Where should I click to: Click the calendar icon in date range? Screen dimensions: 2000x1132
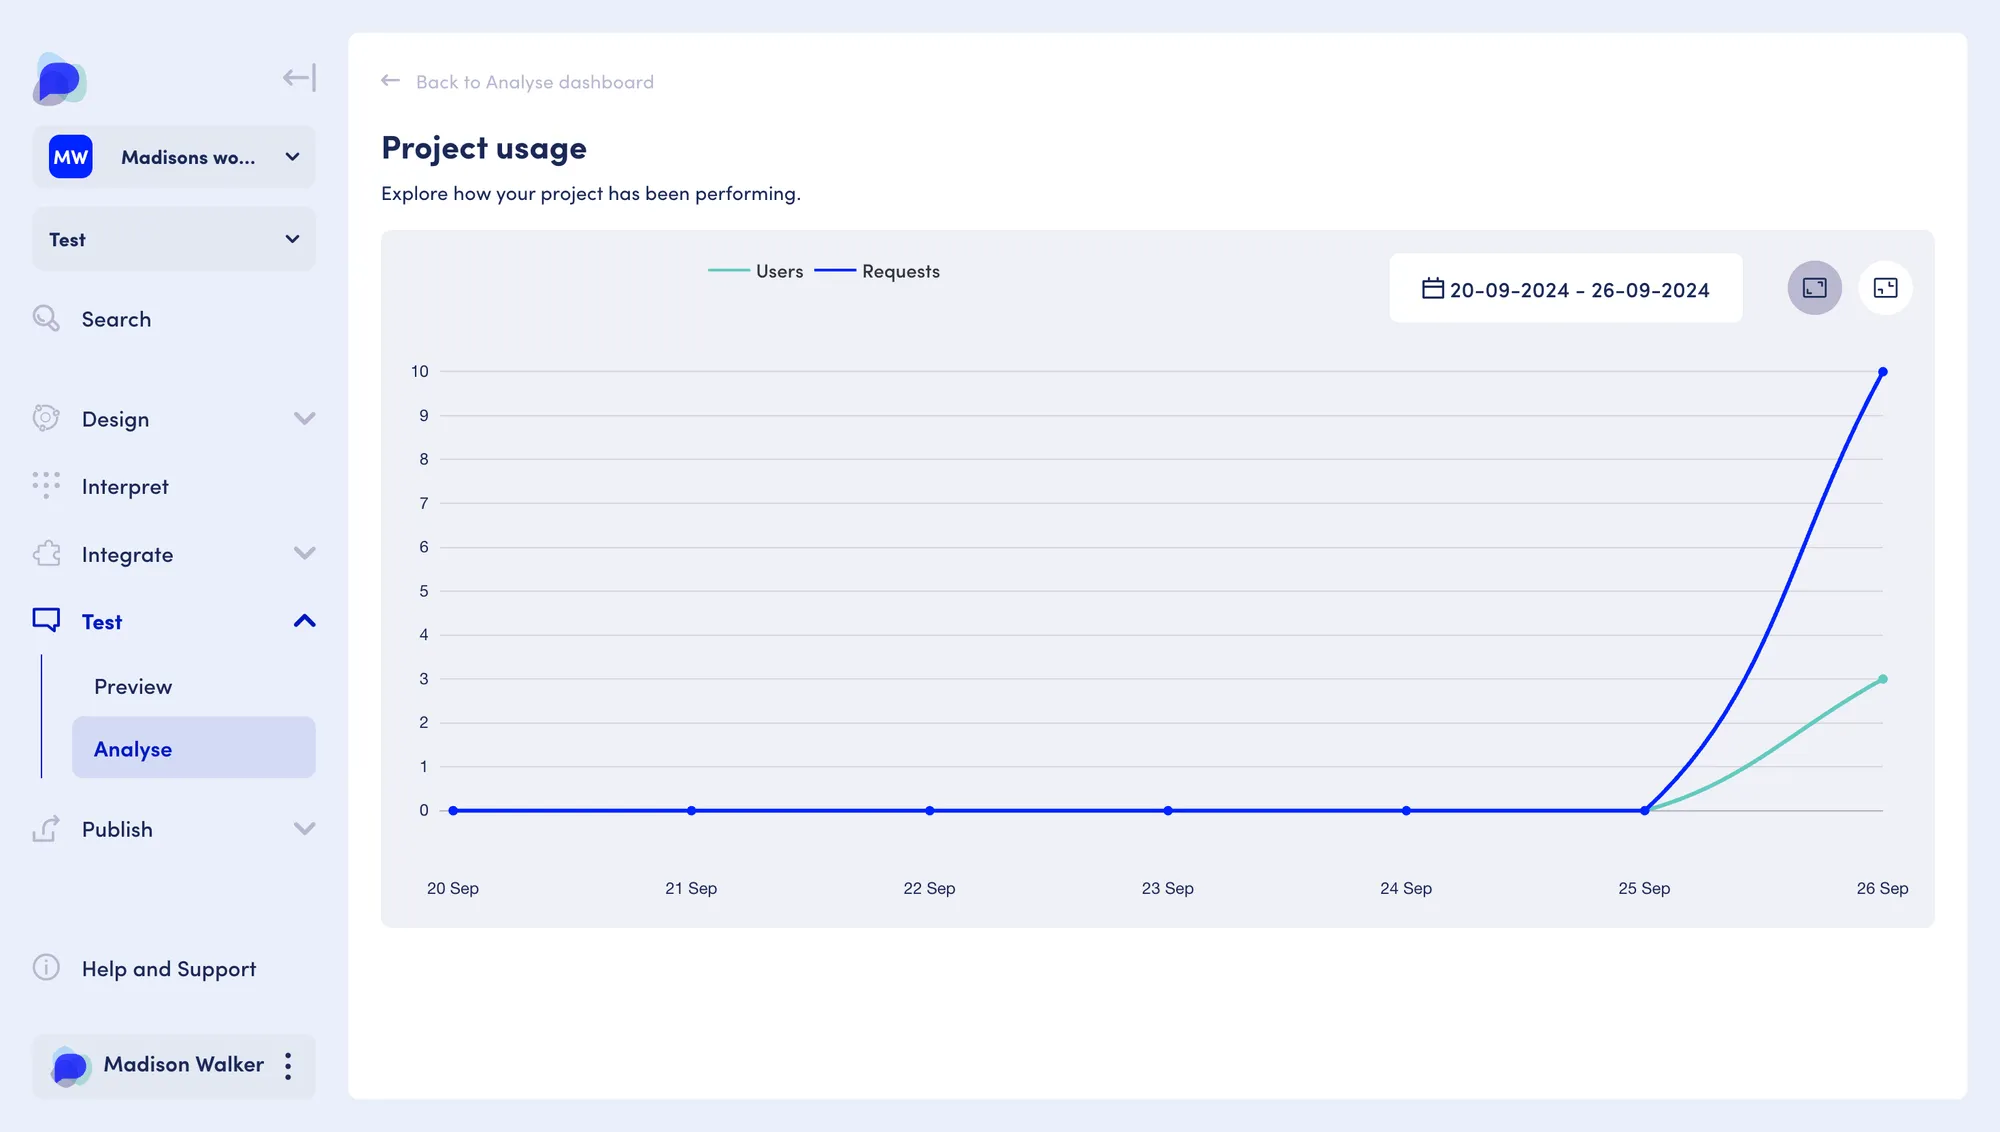1433,288
